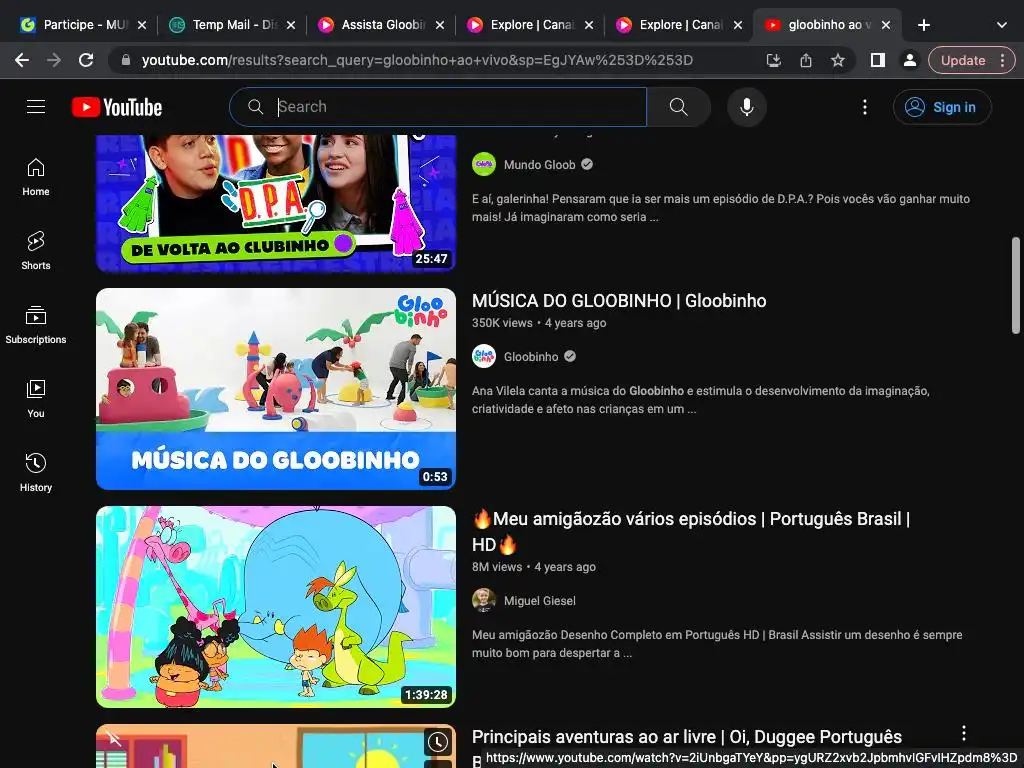Click the '8M views' text
This screenshot has height=768, width=1024.
[x=497, y=567]
